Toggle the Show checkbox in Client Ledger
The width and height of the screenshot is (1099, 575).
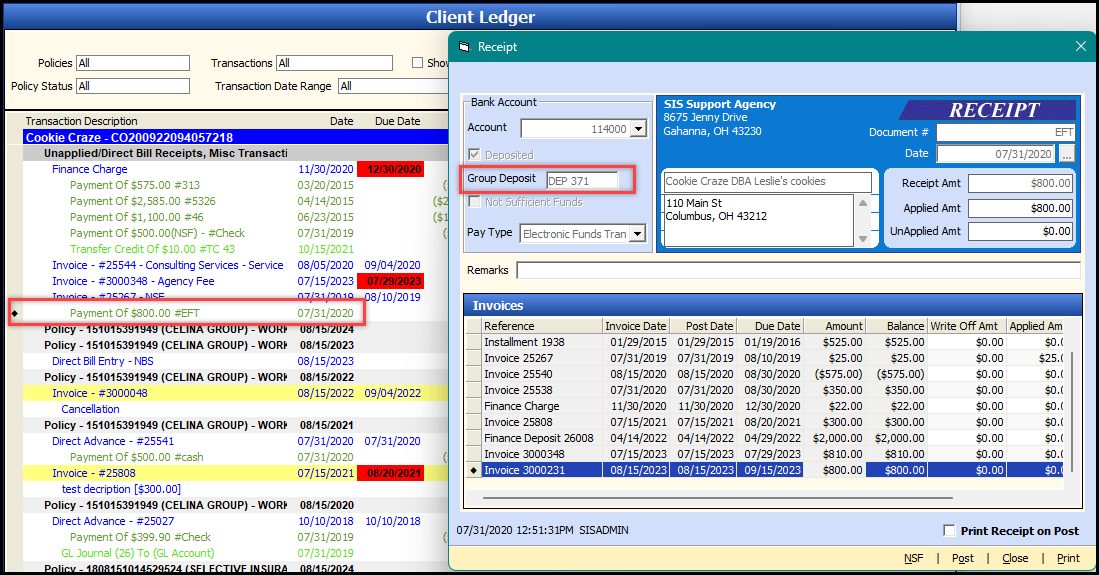coord(418,62)
